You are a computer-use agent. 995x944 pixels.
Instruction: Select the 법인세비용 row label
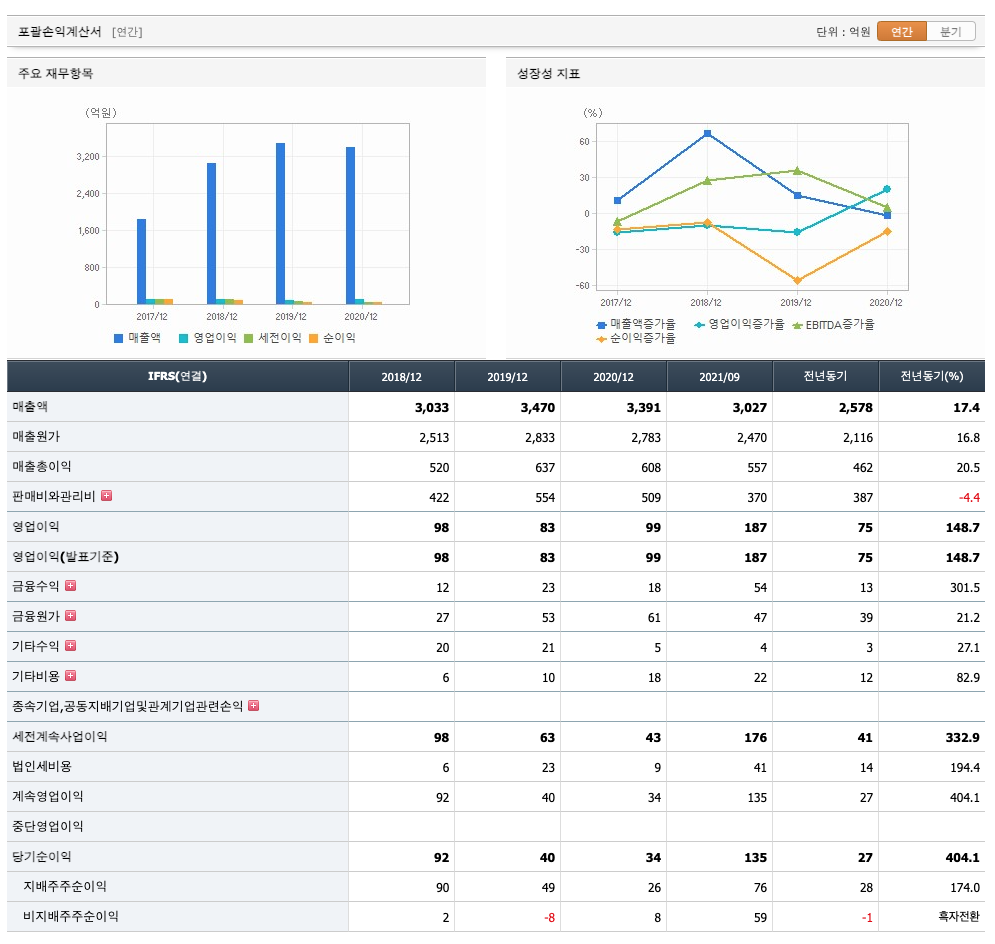[x=42, y=766]
